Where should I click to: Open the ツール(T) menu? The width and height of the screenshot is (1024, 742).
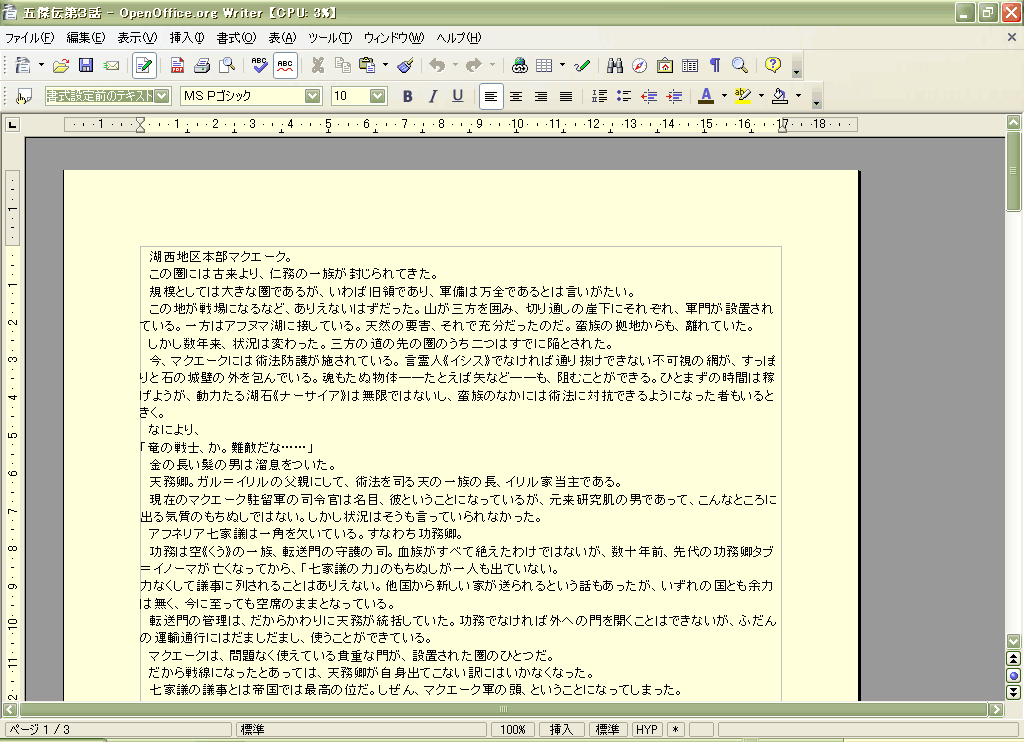coord(330,38)
